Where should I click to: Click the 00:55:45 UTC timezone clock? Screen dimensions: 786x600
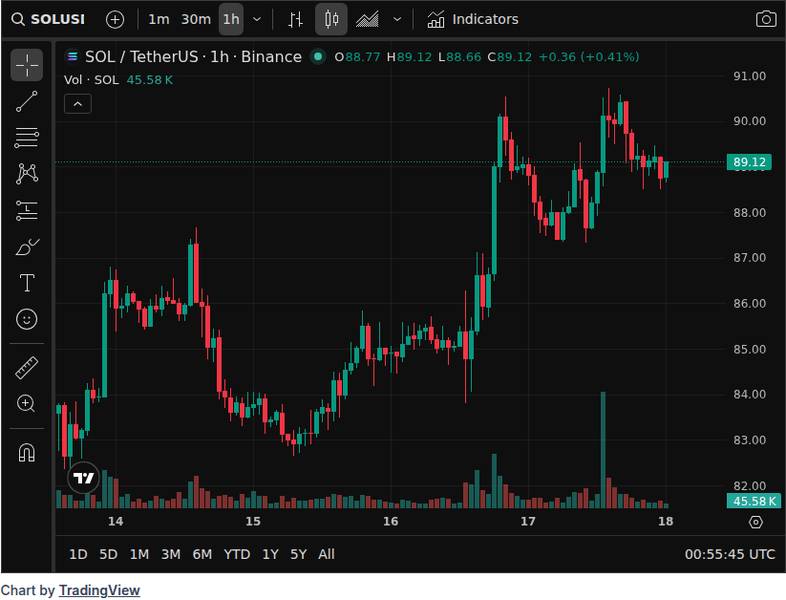point(730,554)
